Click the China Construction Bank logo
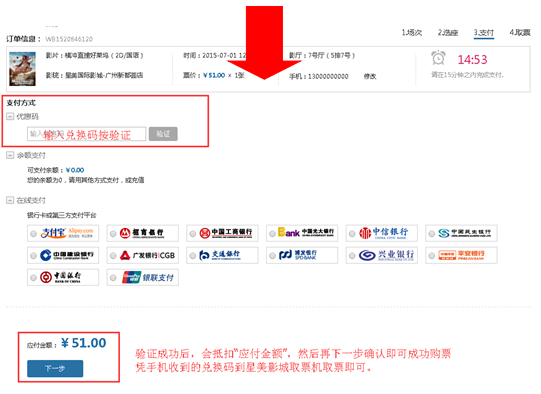Screen dimensions: 541x394 67,255
